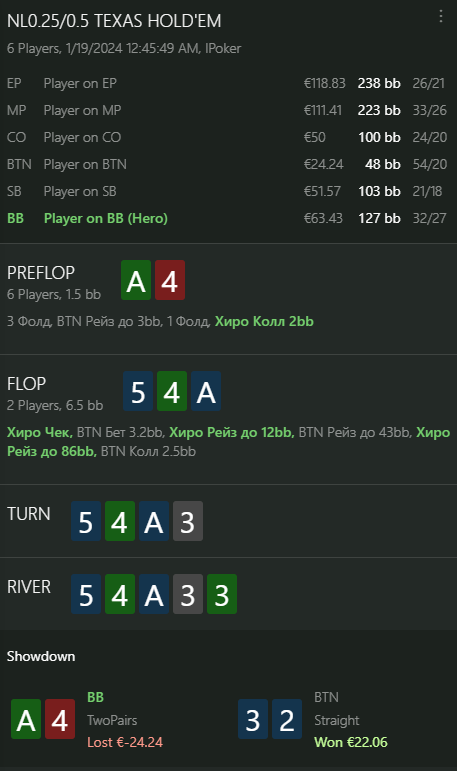
Task: Click BTN's blue 3 showdown card
Action: click(x=253, y=719)
